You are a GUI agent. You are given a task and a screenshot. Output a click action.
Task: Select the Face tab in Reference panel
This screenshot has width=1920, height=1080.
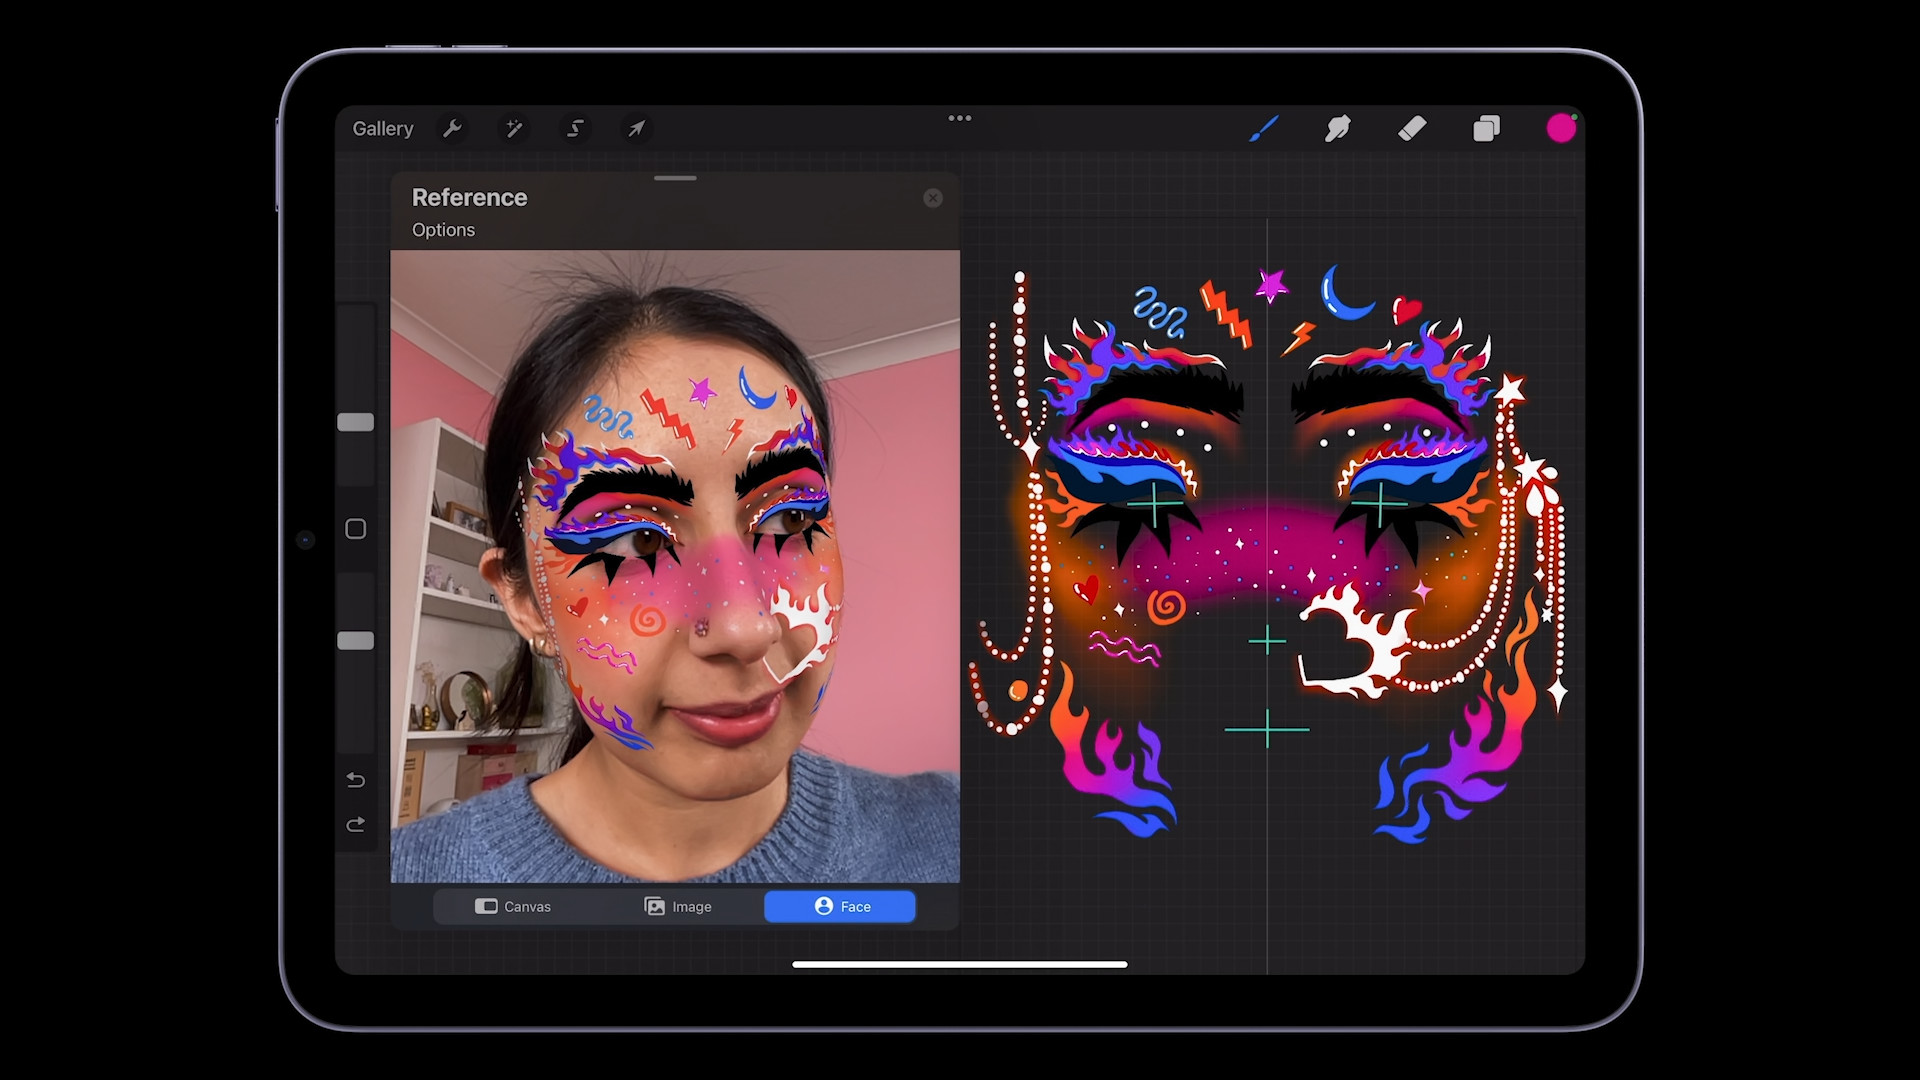click(x=839, y=906)
